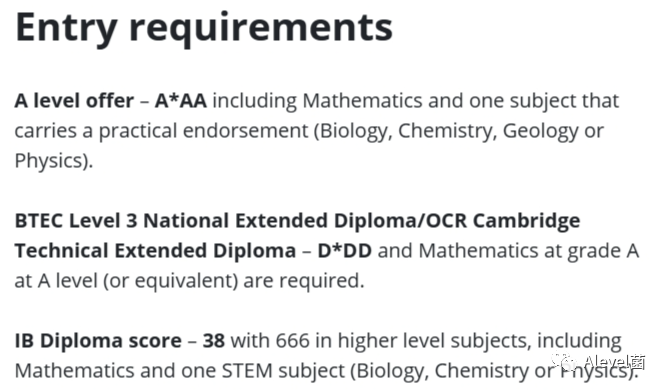Click the Entry requirements heading
The image size is (667, 391).
[x=204, y=28]
